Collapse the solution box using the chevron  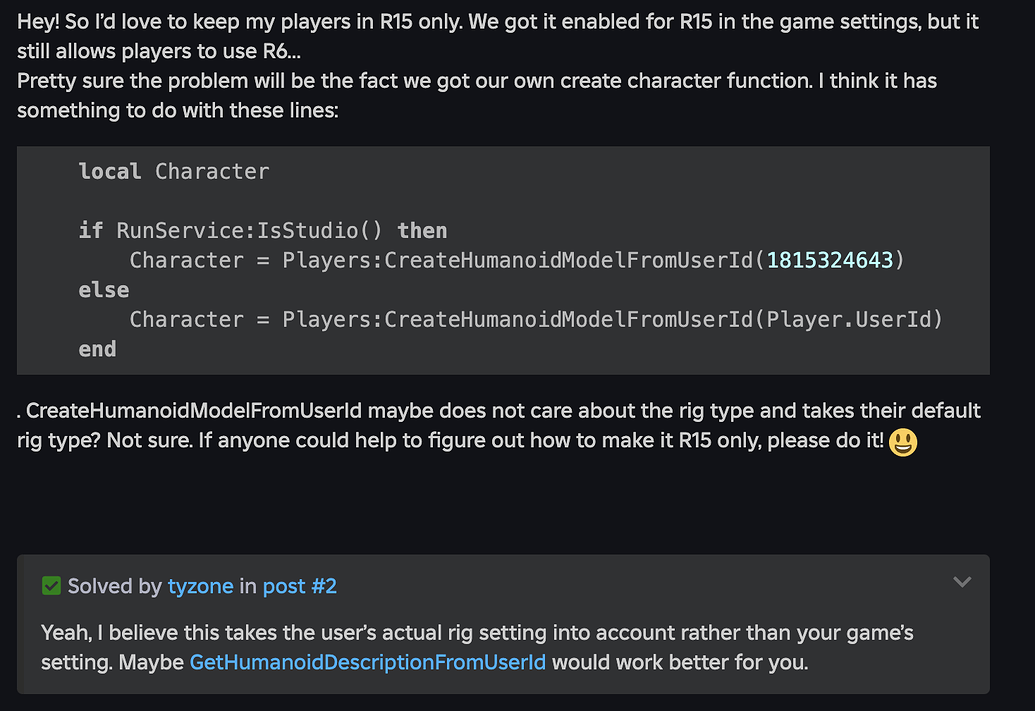[962, 581]
